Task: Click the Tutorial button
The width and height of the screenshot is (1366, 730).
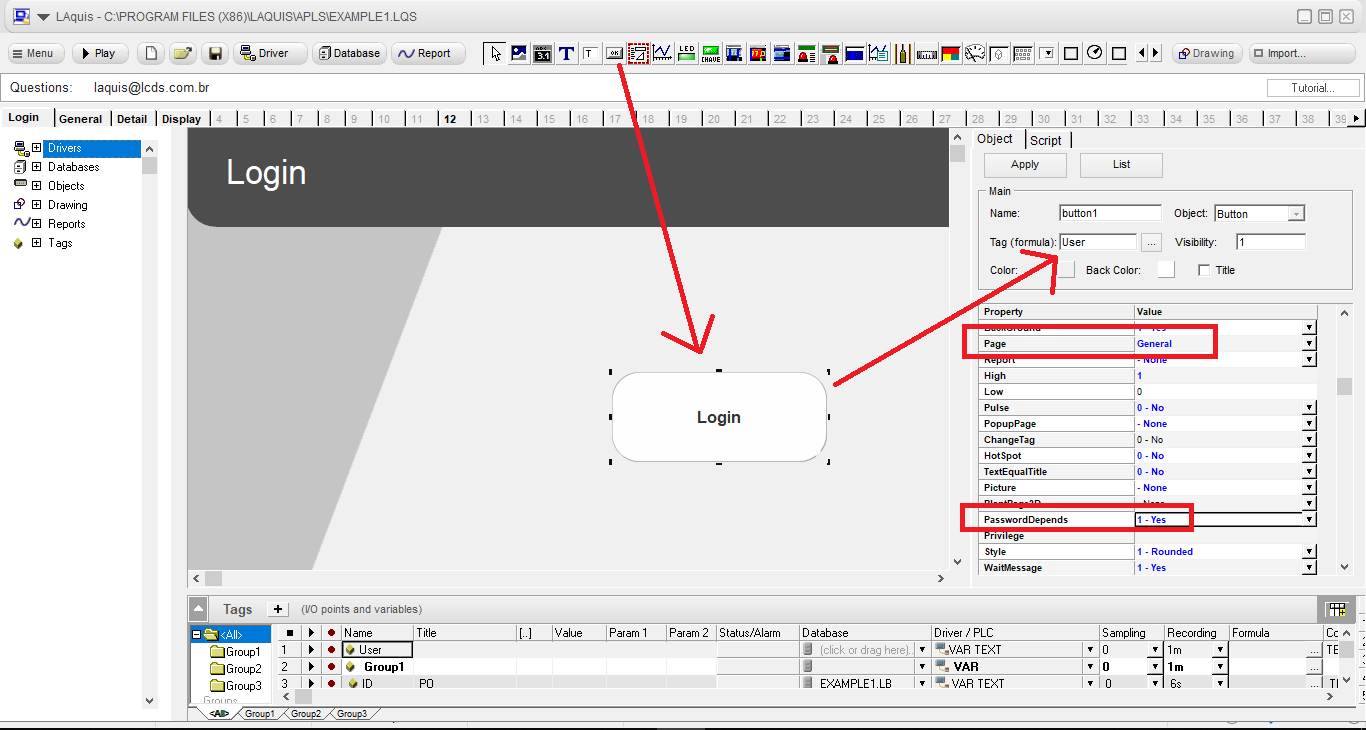Action: coord(1312,88)
